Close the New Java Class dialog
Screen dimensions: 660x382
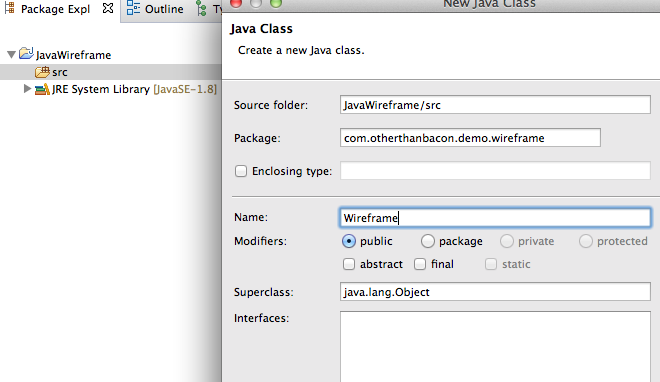pos(236,3)
